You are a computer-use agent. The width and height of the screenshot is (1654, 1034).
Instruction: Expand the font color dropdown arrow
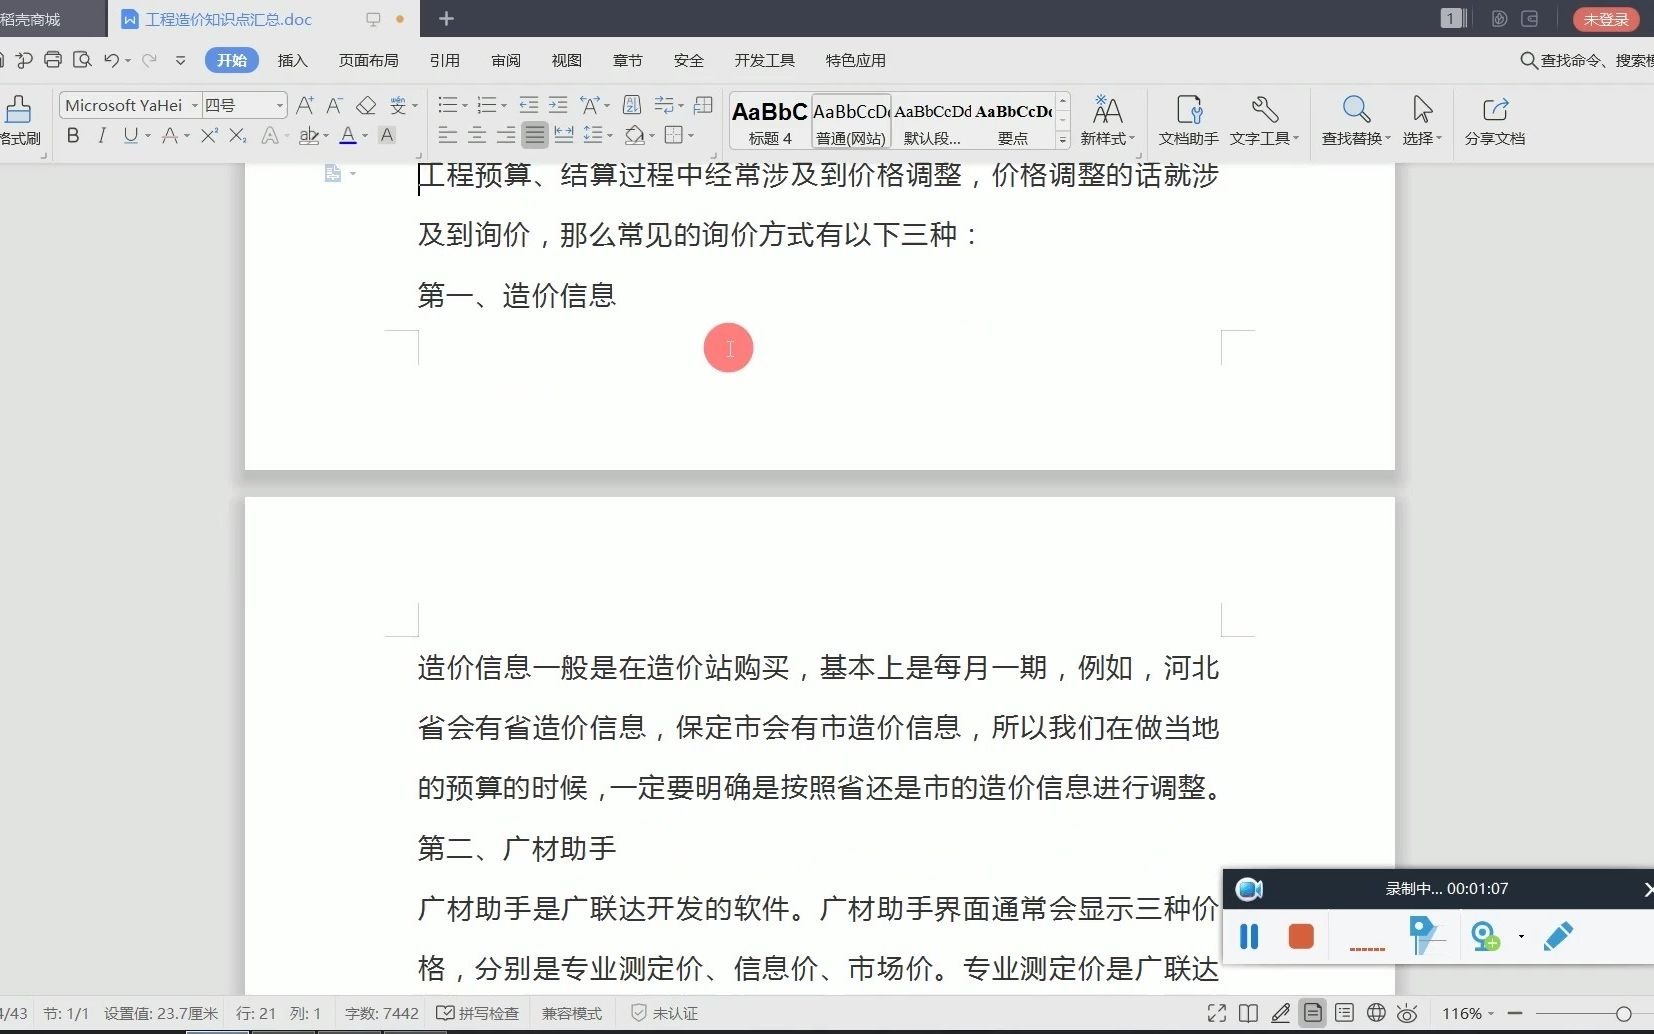pos(365,135)
